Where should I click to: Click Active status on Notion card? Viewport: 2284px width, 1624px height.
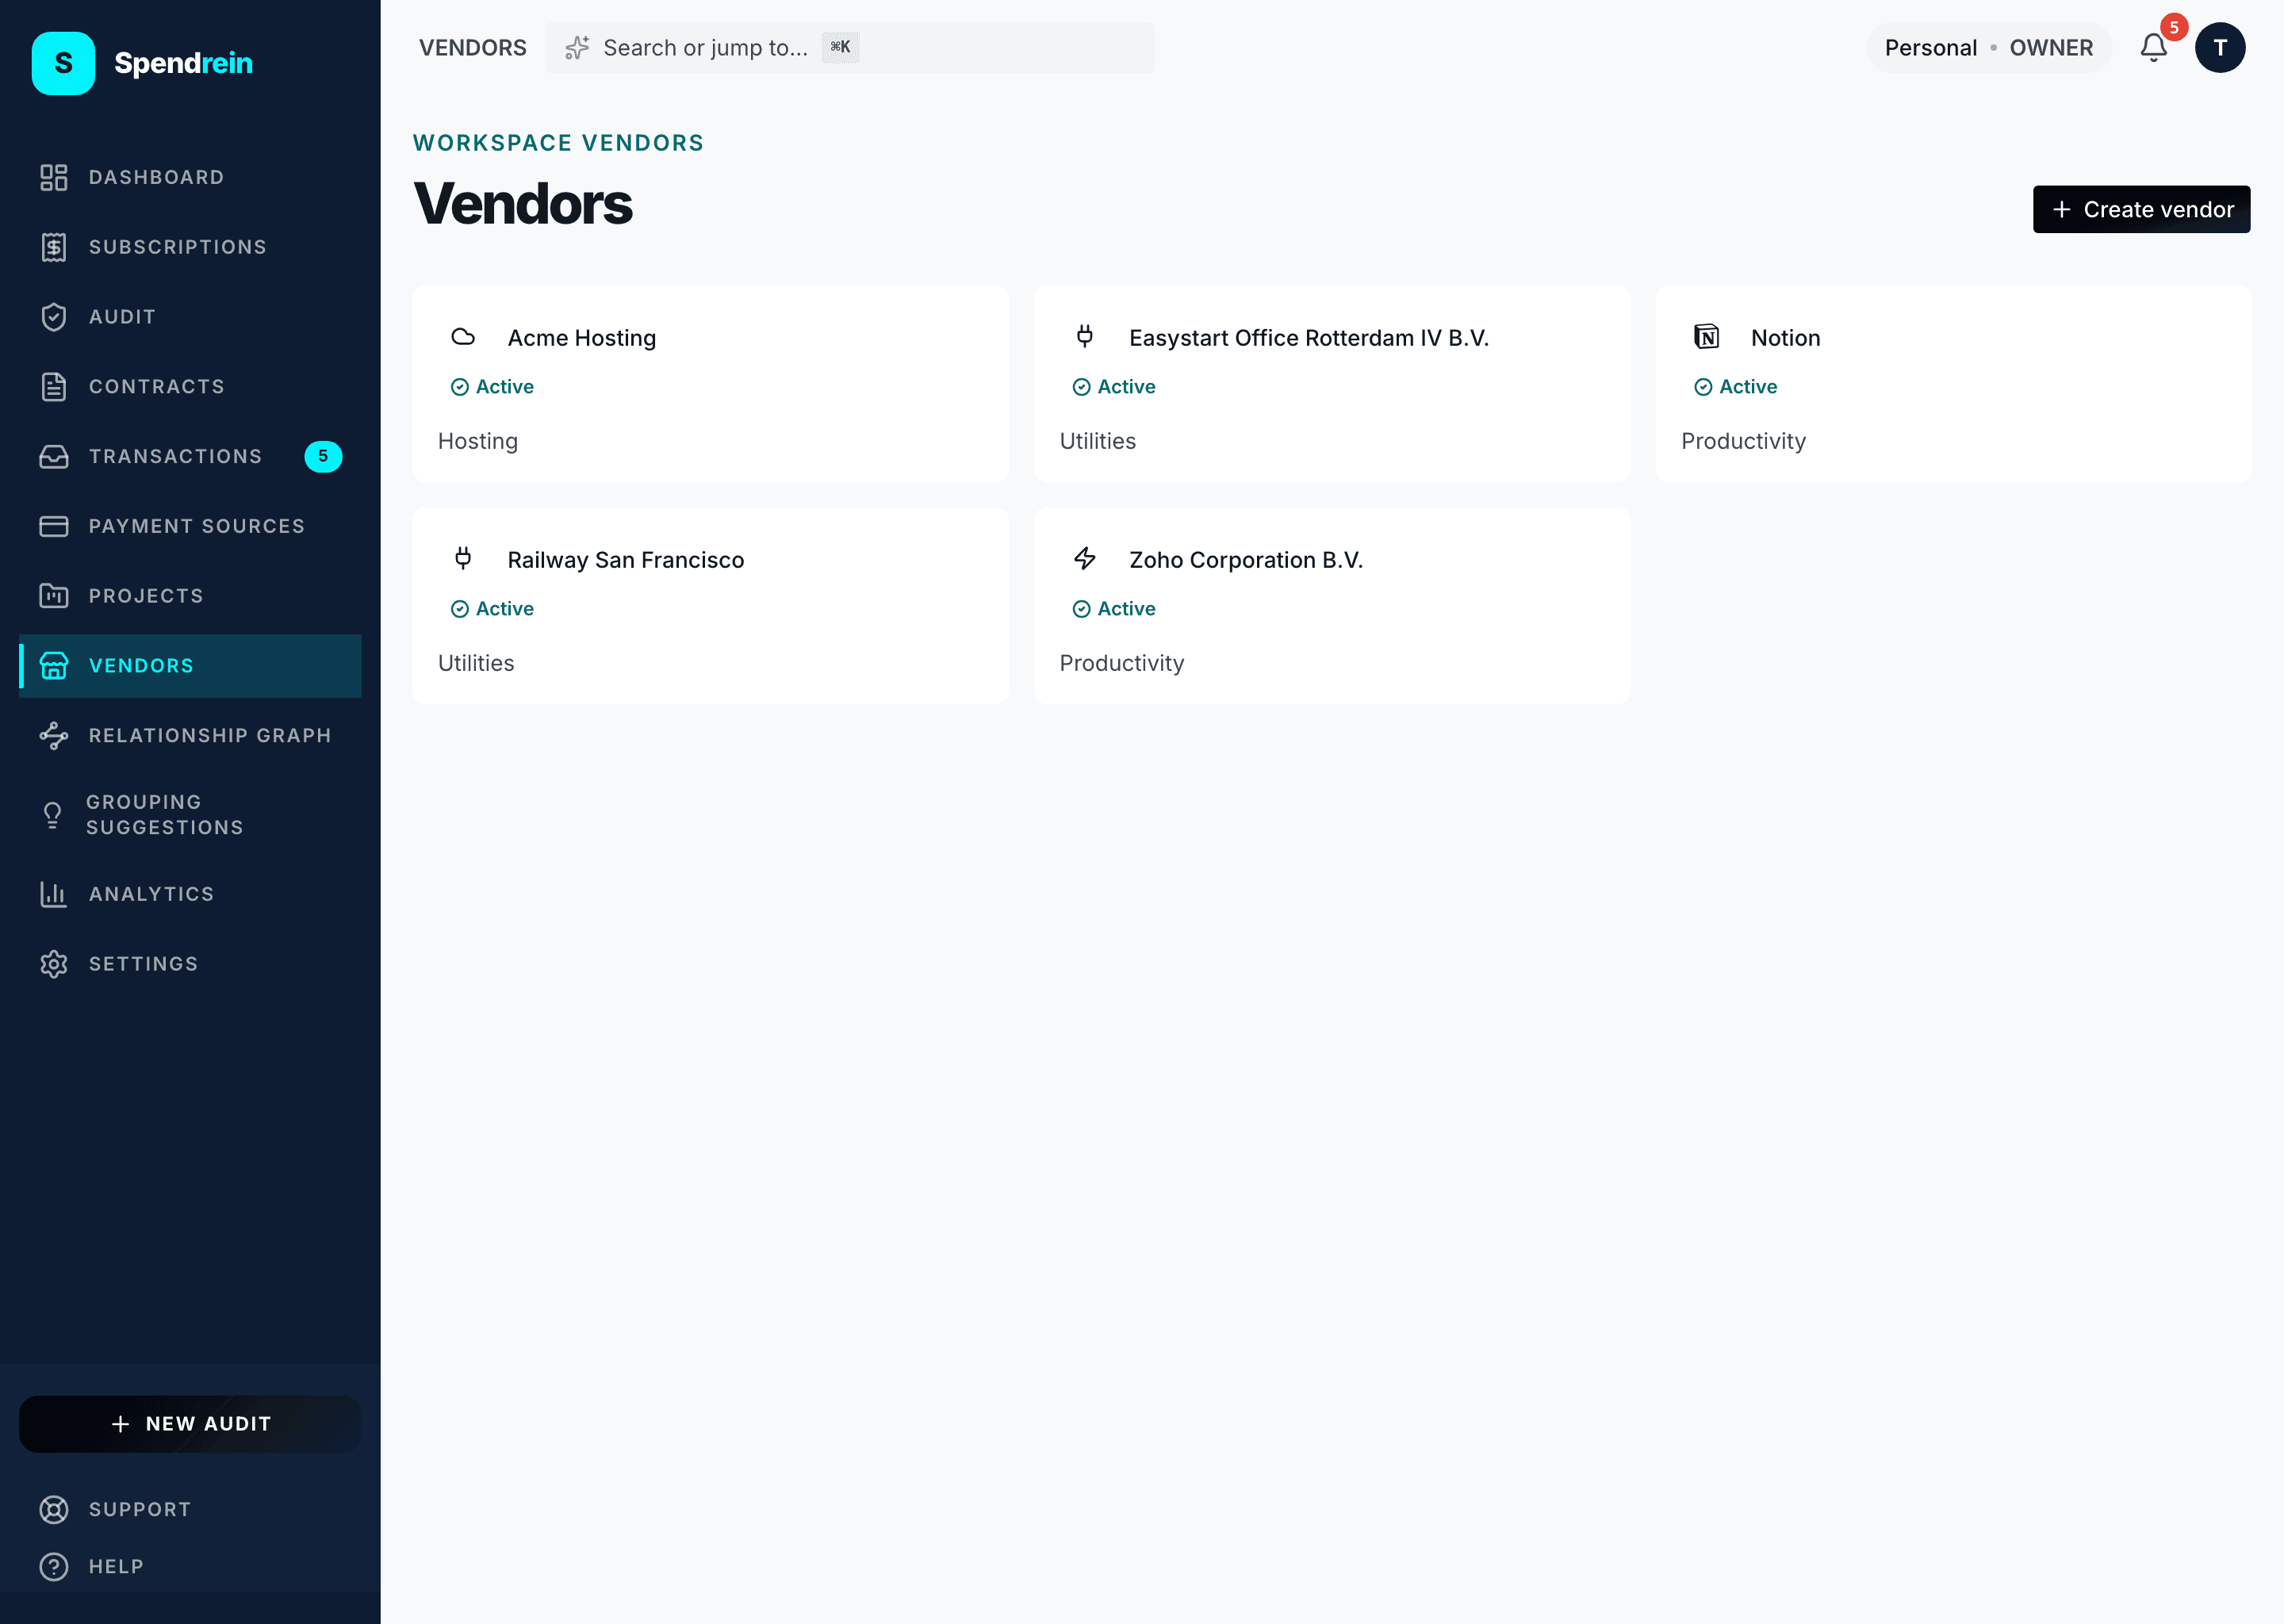(x=1735, y=386)
